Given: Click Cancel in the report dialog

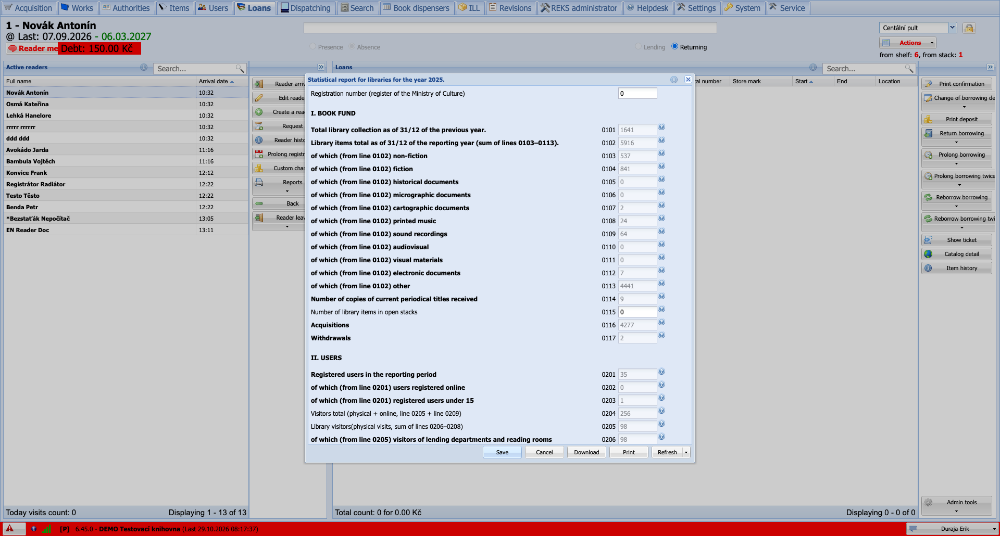Looking at the screenshot, I should pos(544,452).
